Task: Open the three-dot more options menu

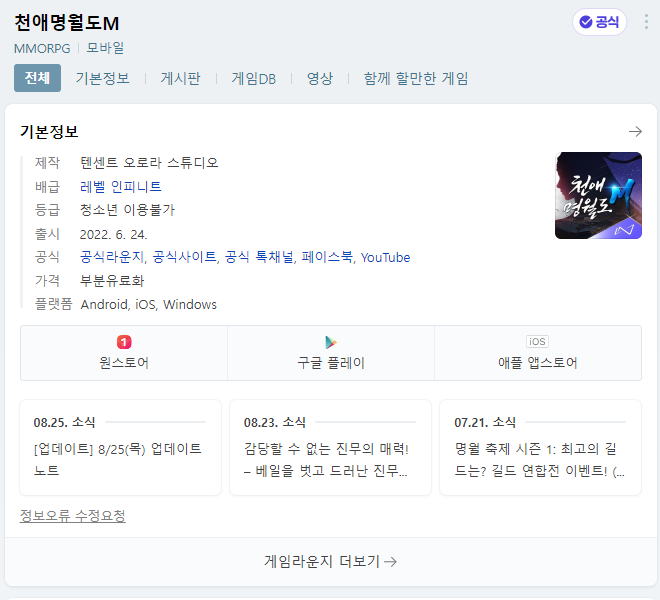Action: [646, 22]
